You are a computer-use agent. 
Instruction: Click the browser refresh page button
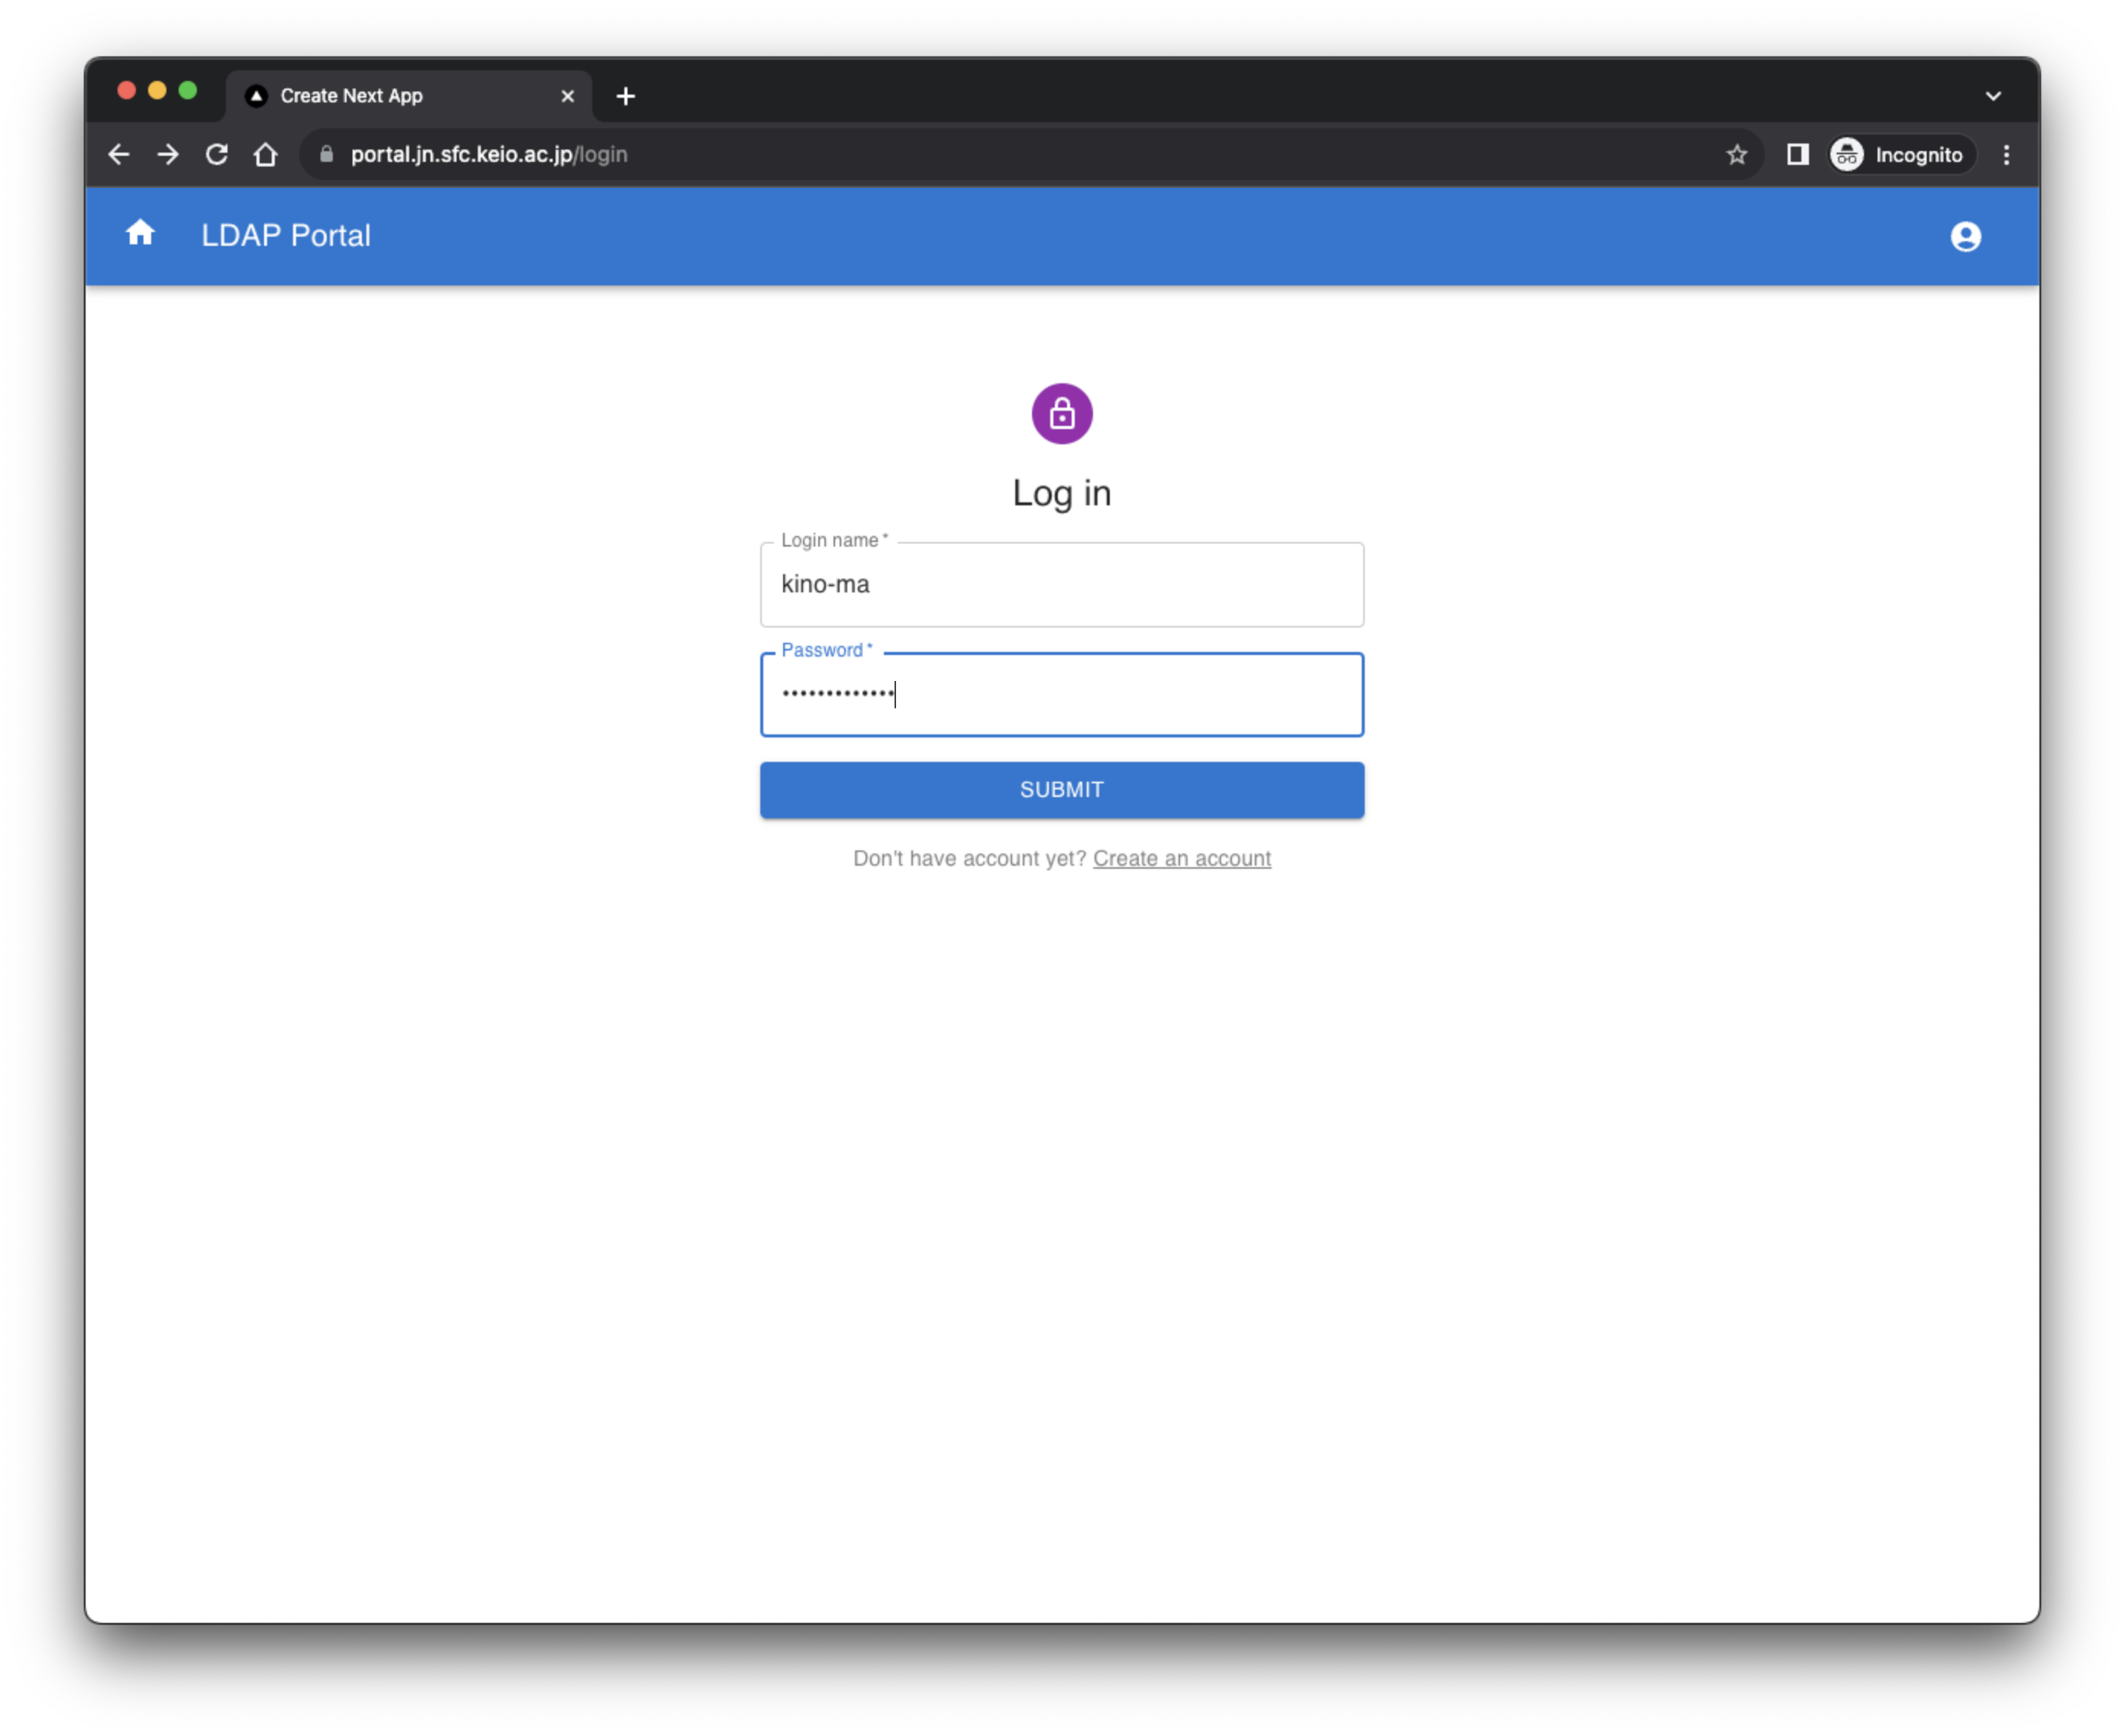pyautogui.click(x=215, y=156)
